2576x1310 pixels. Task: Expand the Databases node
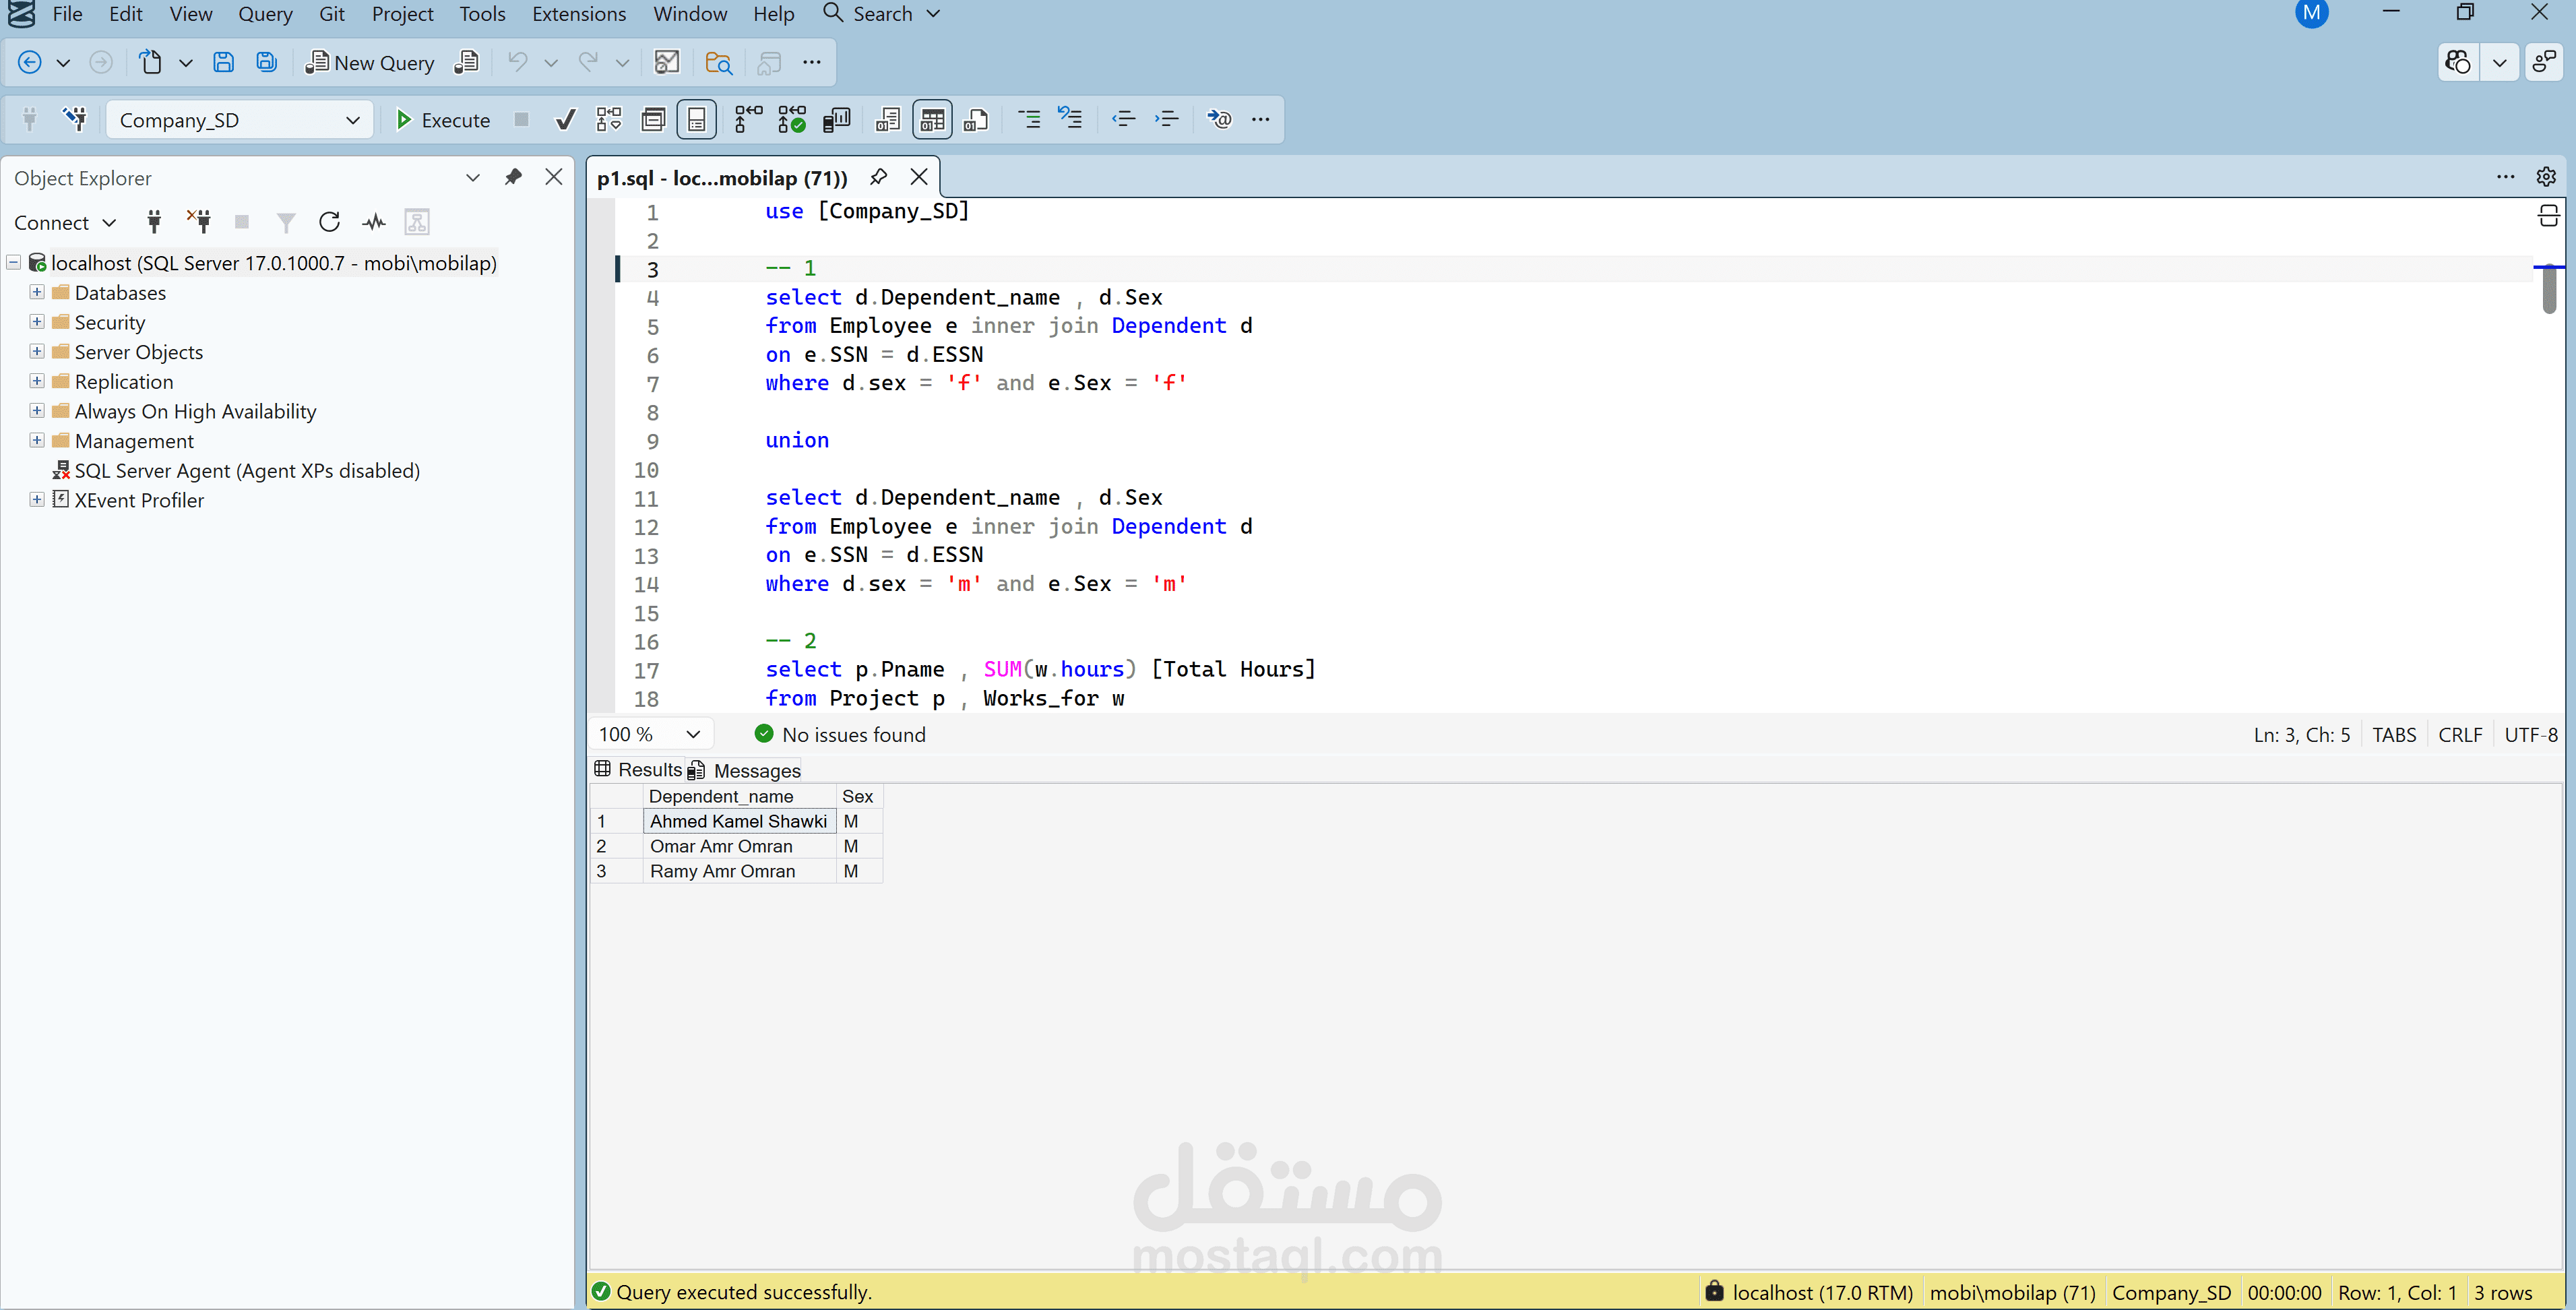click(37, 292)
